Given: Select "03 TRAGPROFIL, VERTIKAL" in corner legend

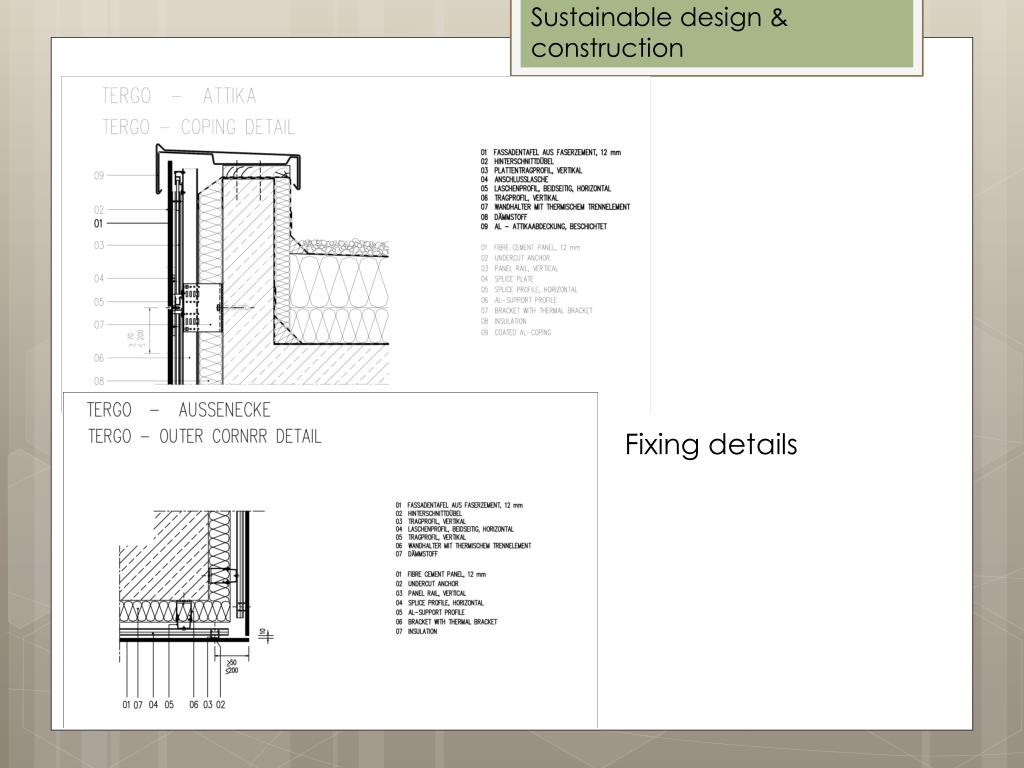Looking at the screenshot, I should pos(431,522).
